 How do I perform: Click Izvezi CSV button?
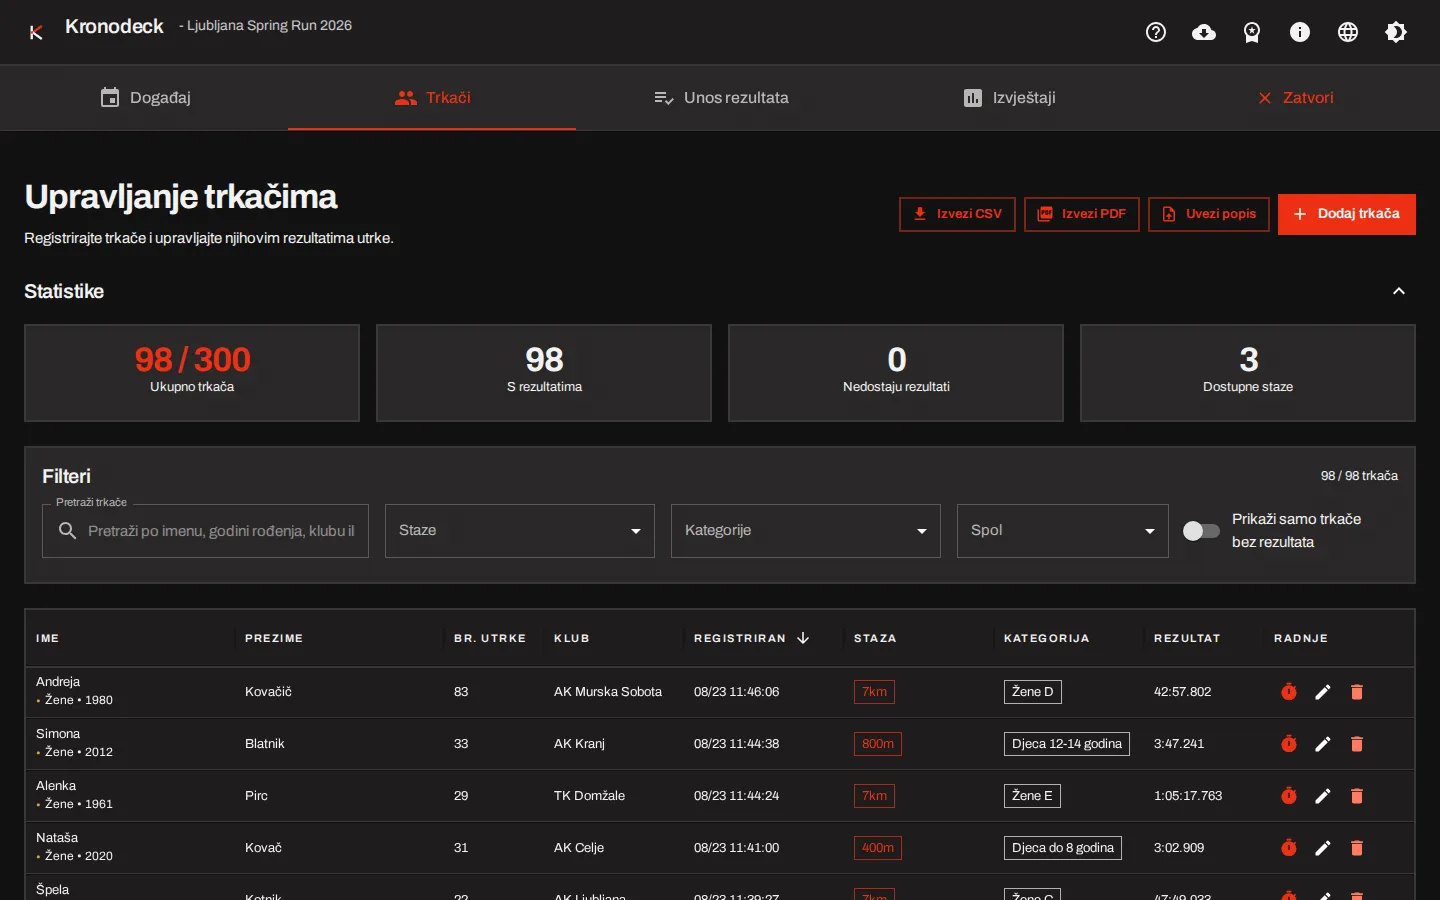pyautogui.click(x=957, y=214)
